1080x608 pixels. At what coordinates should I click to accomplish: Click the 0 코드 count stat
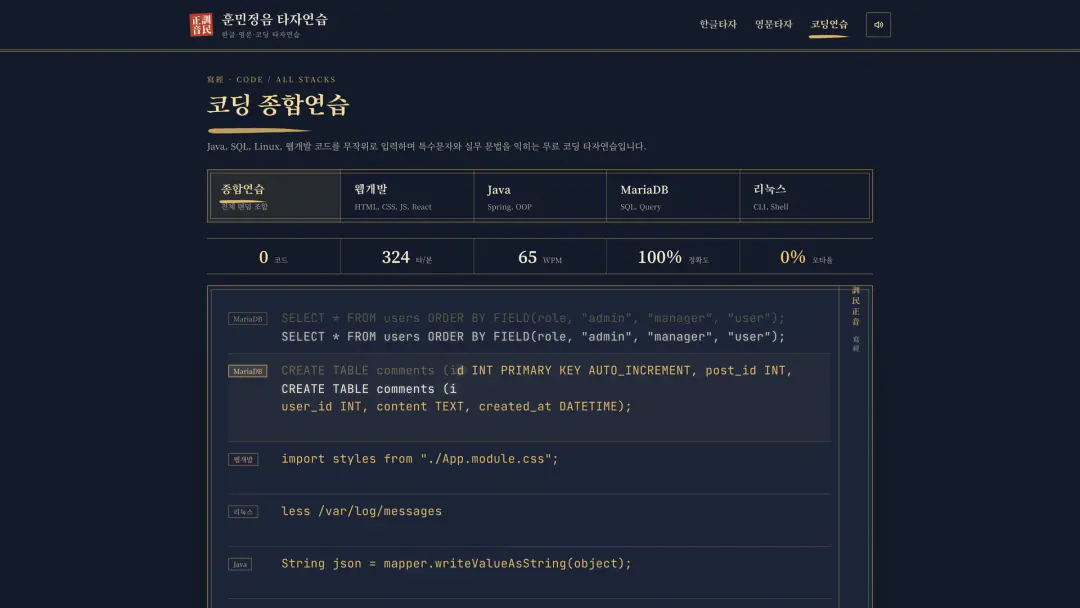coord(273,257)
